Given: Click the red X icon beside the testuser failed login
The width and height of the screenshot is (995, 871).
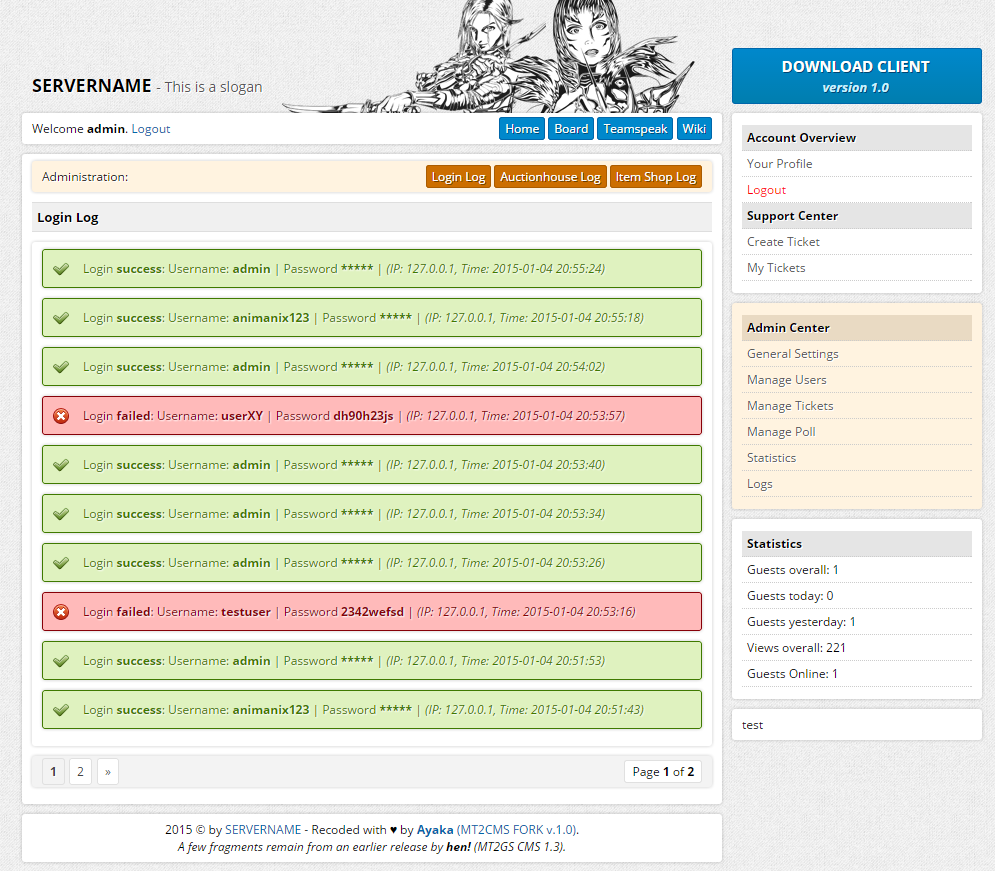Looking at the screenshot, I should coord(61,612).
